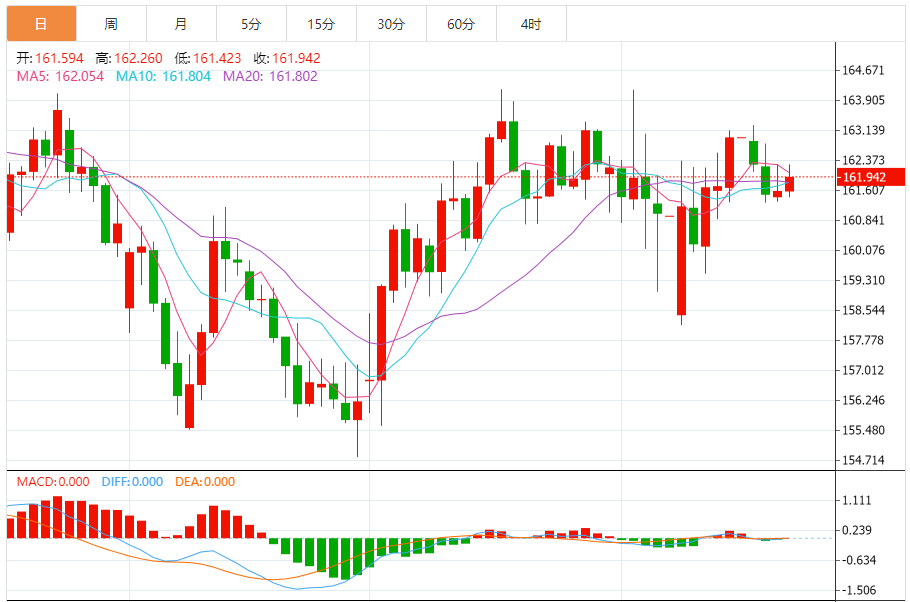Image resolution: width=910 pixels, height=602 pixels.
Task: Click the 低:161.423 low price value
Action: click(x=208, y=58)
